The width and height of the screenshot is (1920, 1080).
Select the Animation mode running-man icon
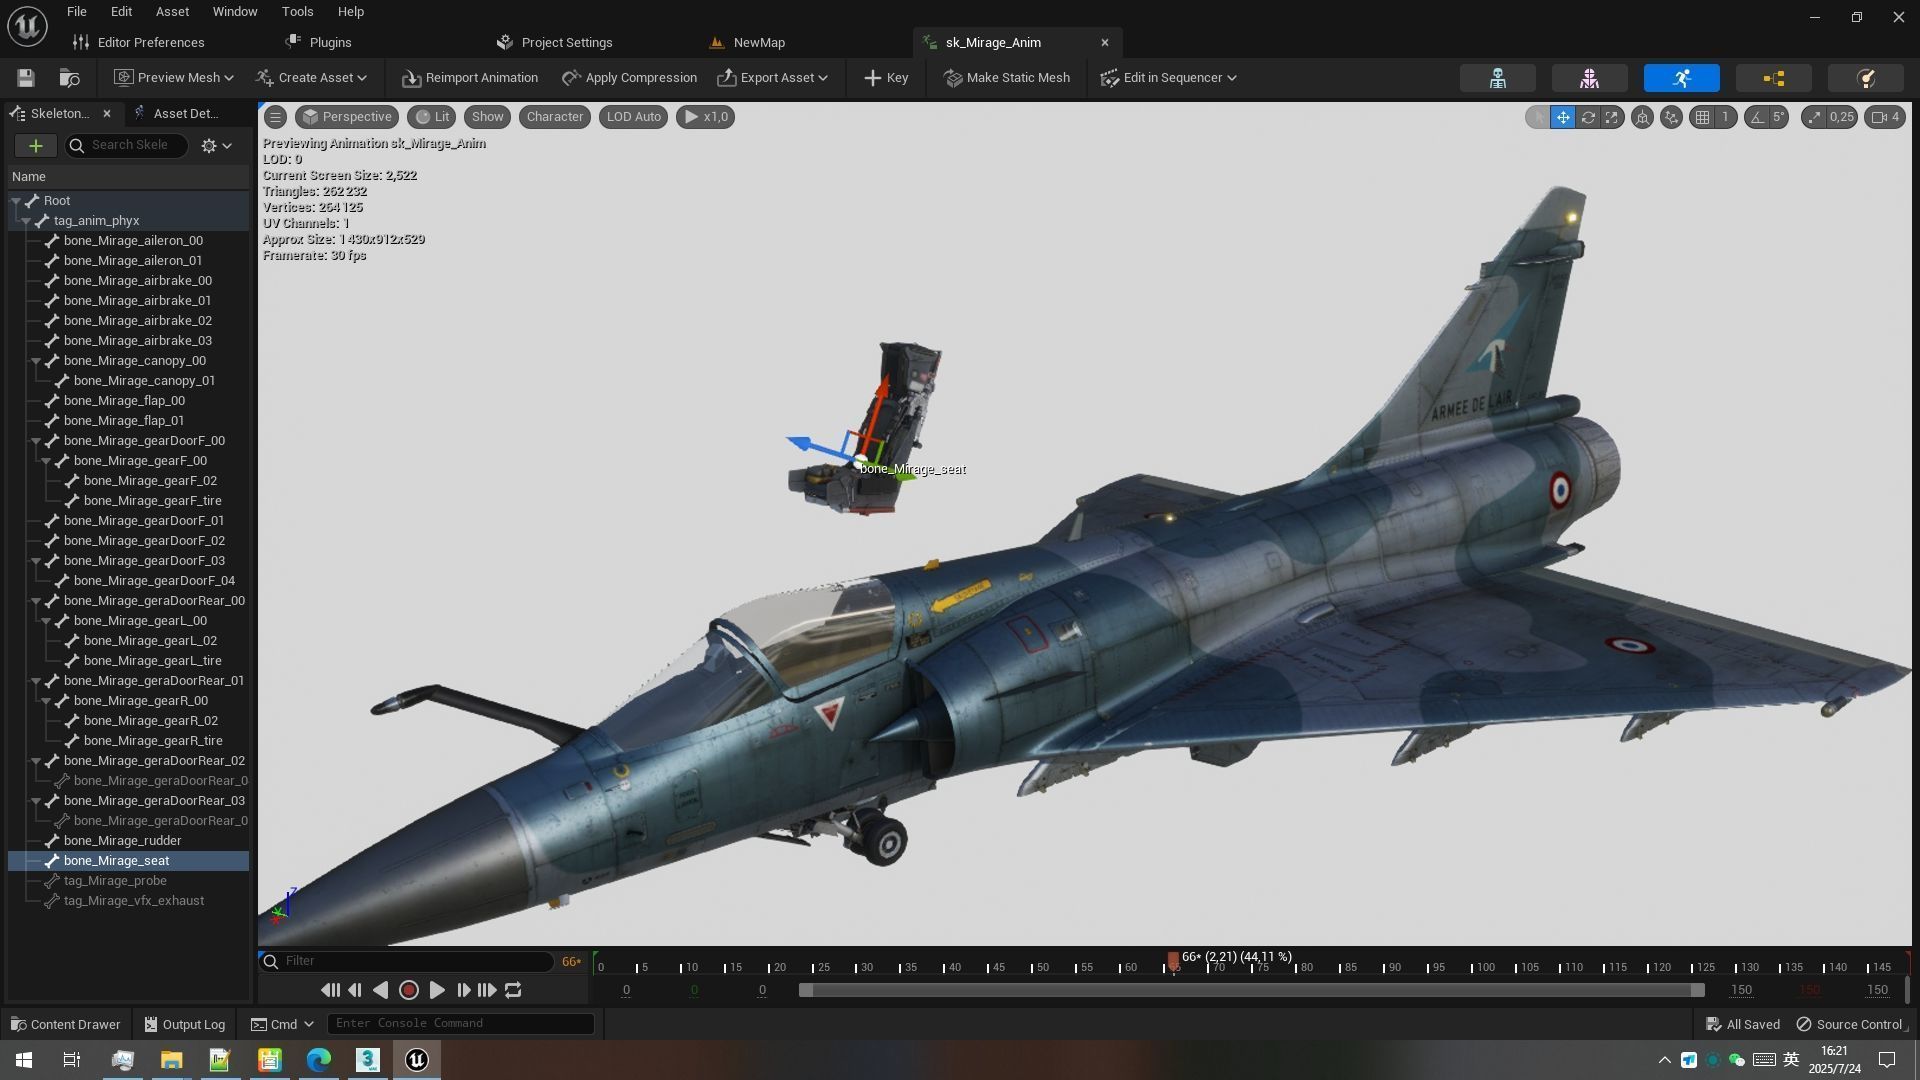[1681, 78]
